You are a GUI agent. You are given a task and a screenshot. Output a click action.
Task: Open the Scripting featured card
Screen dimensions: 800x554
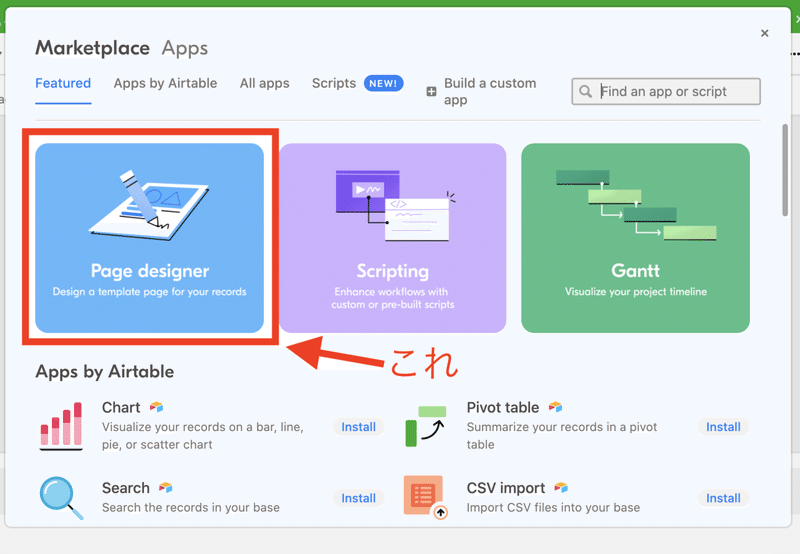[x=392, y=238]
